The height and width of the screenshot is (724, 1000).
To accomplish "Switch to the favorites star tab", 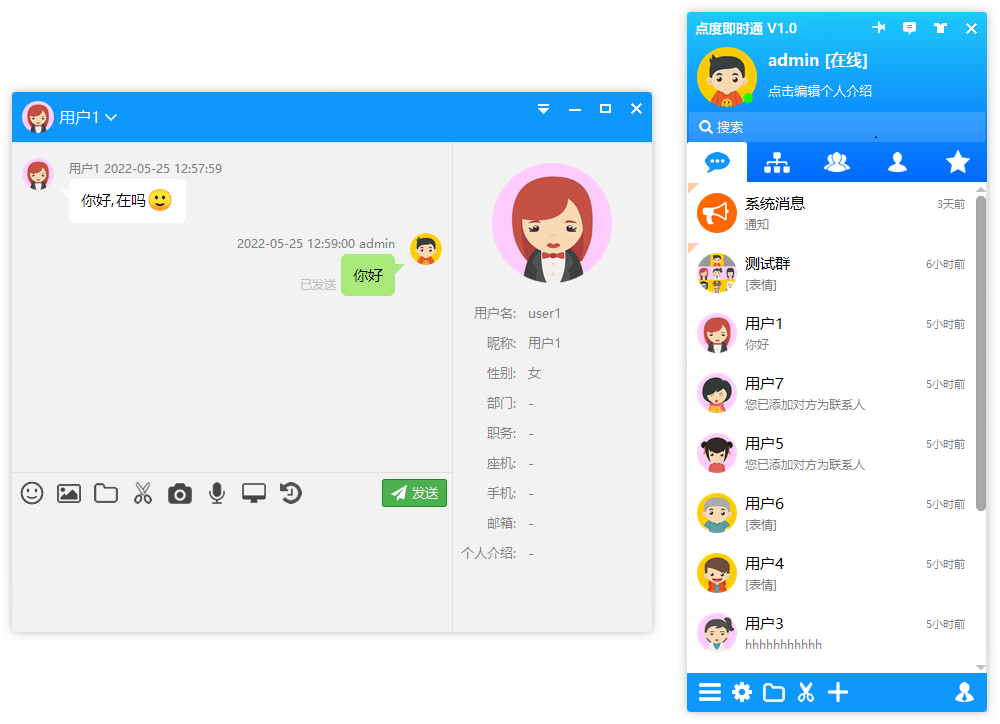I will click(x=957, y=162).
